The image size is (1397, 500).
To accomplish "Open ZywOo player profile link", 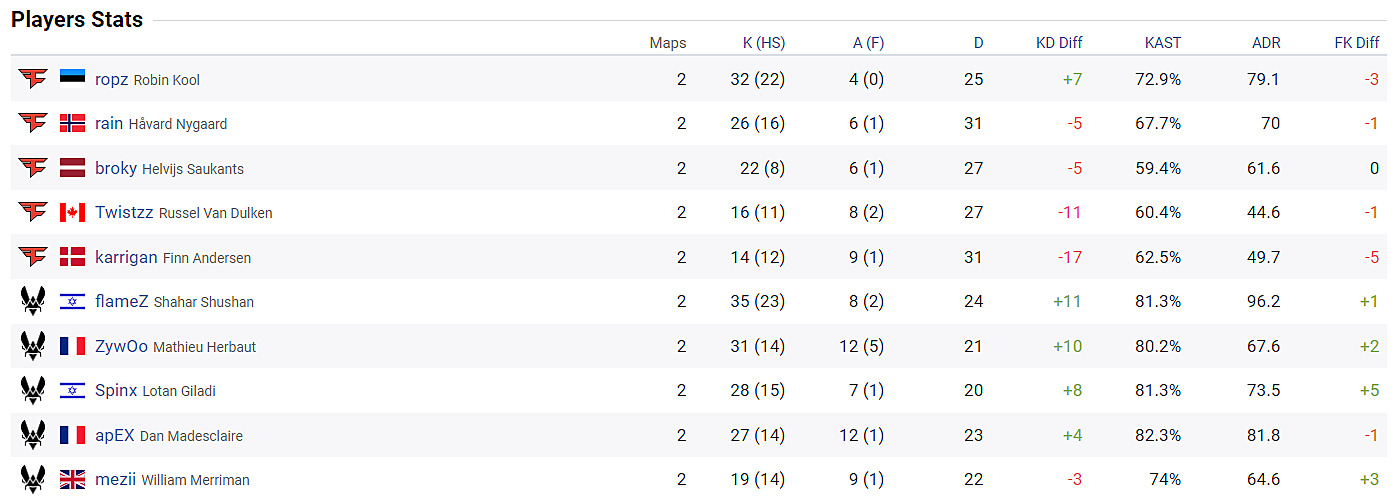I will pyautogui.click(x=121, y=346).
